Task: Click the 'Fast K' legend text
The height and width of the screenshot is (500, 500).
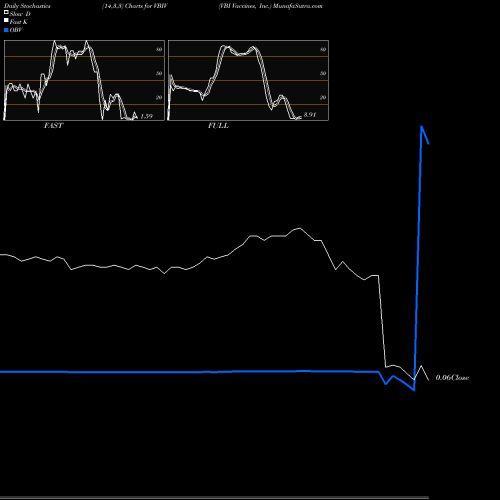Action: [19, 22]
